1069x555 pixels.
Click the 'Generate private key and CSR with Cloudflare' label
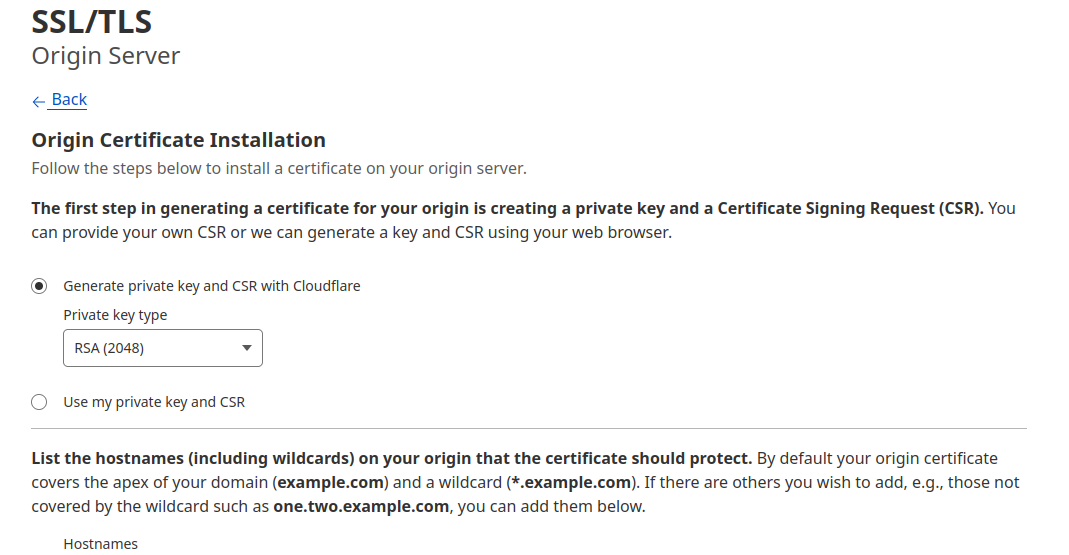(212, 286)
